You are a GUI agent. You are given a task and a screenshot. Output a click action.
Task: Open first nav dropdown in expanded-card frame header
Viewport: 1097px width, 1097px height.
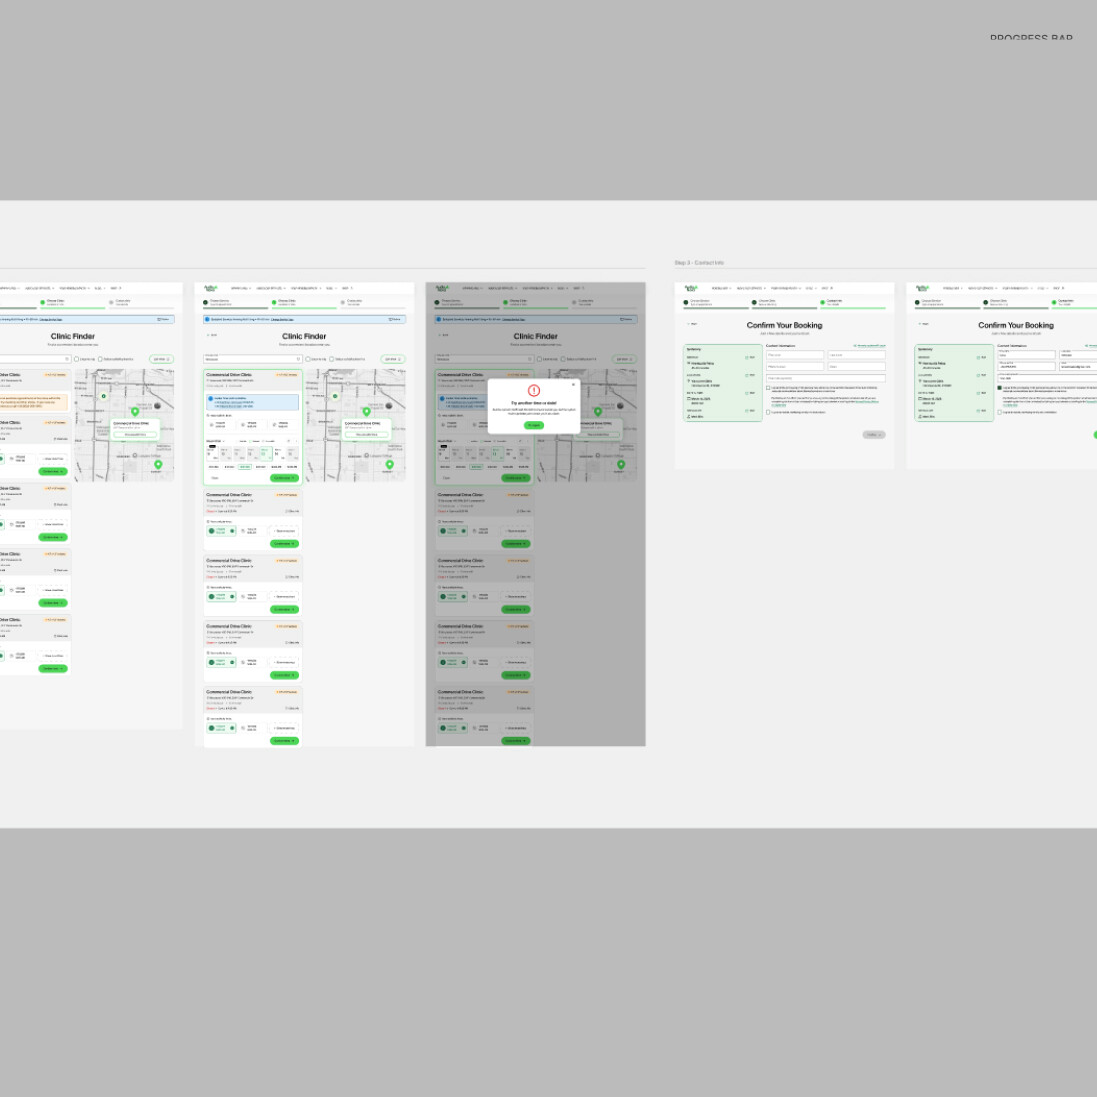(x=241, y=288)
